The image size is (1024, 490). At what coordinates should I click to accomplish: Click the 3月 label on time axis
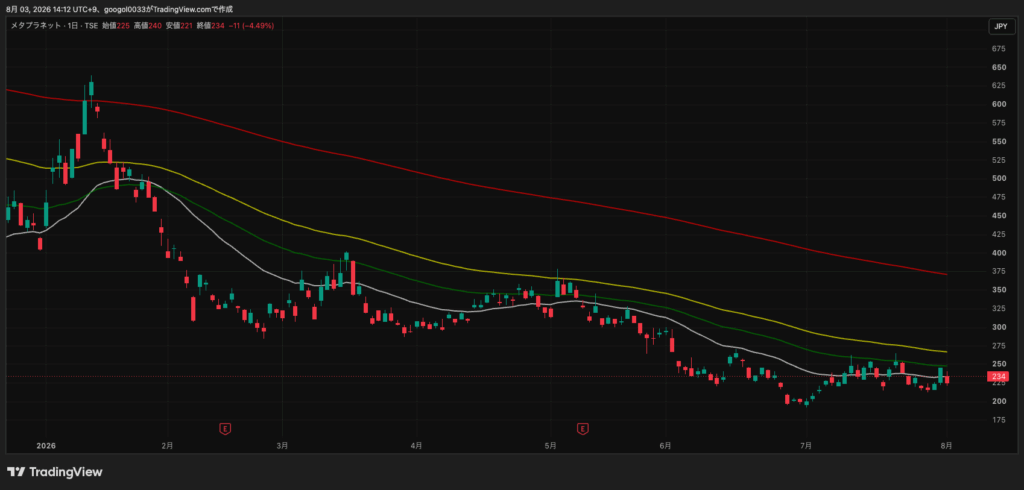coord(283,446)
